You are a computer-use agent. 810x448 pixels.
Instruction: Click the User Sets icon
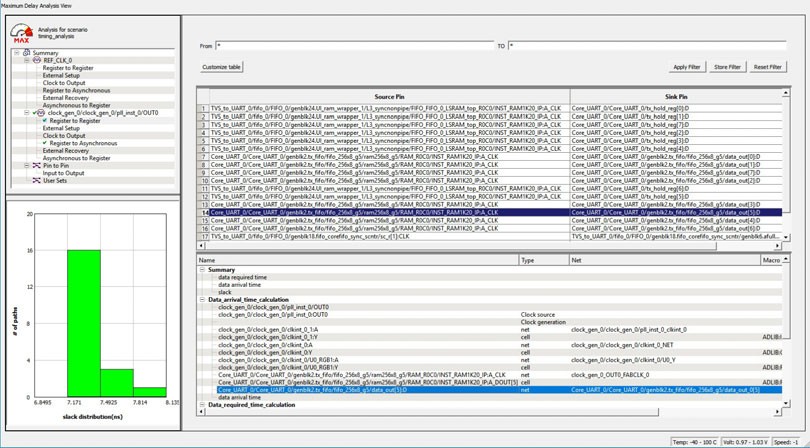point(37,181)
